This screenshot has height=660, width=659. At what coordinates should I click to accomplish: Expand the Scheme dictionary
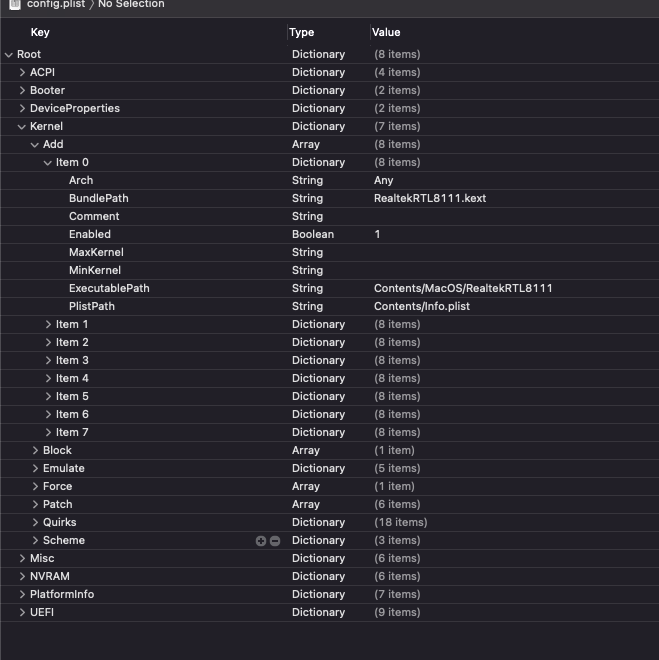click(35, 540)
